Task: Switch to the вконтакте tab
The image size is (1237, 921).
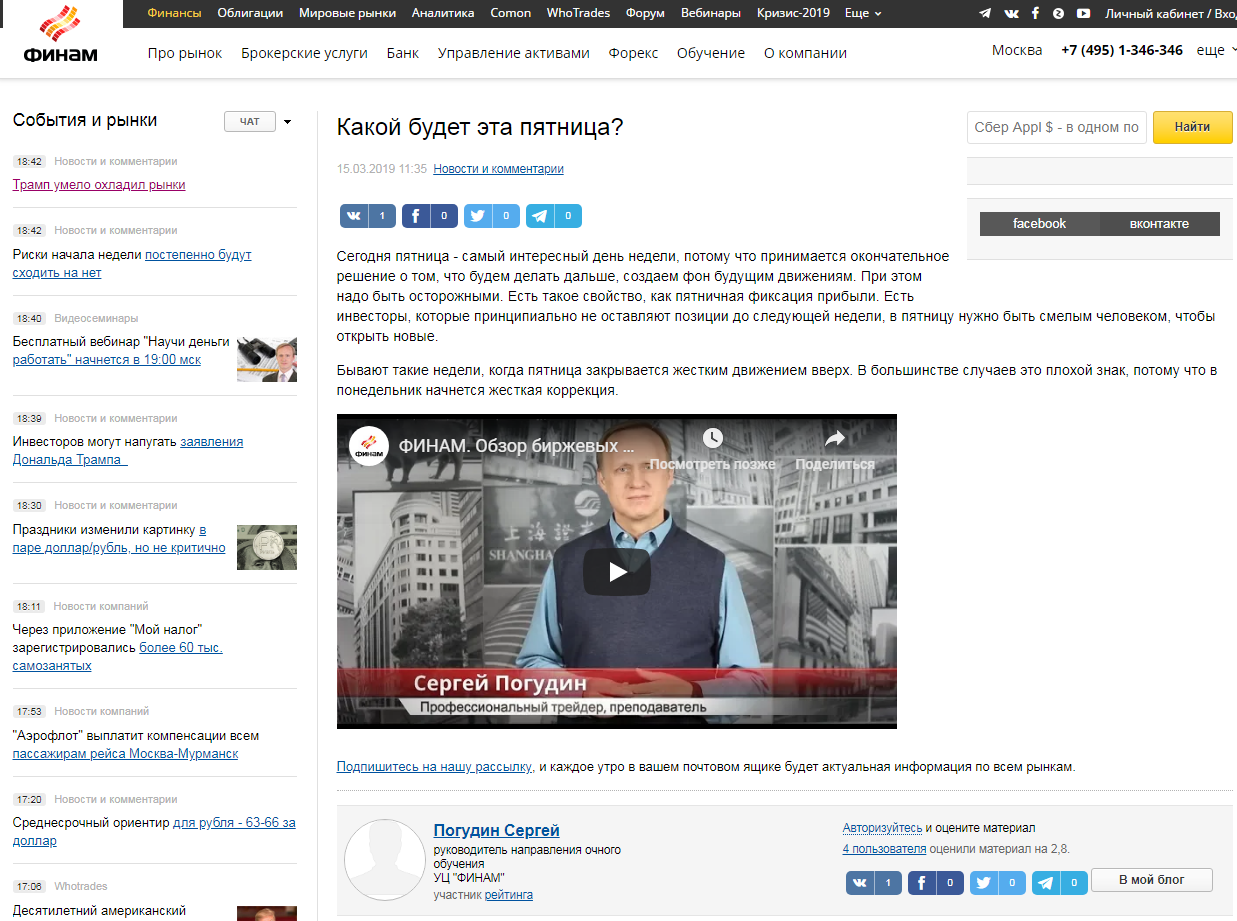Action: pos(1159,224)
